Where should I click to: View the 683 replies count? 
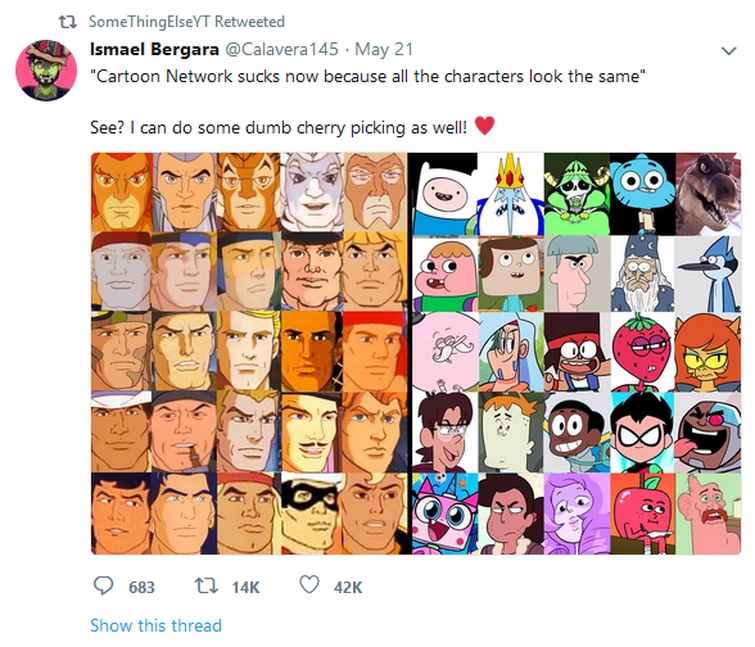(x=142, y=587)
